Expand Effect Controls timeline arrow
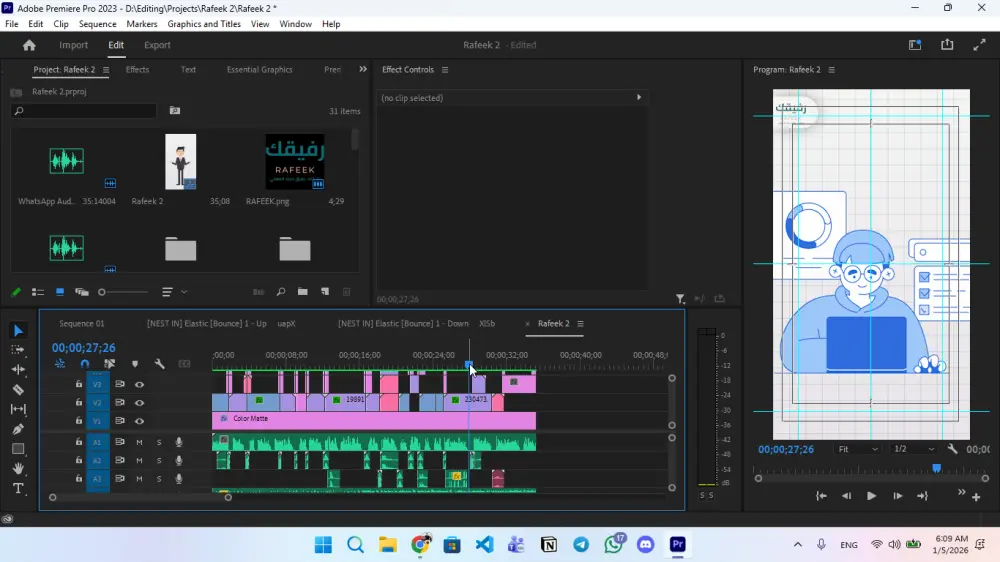Screen dimensions: 1000x562 tap(638, 98)
